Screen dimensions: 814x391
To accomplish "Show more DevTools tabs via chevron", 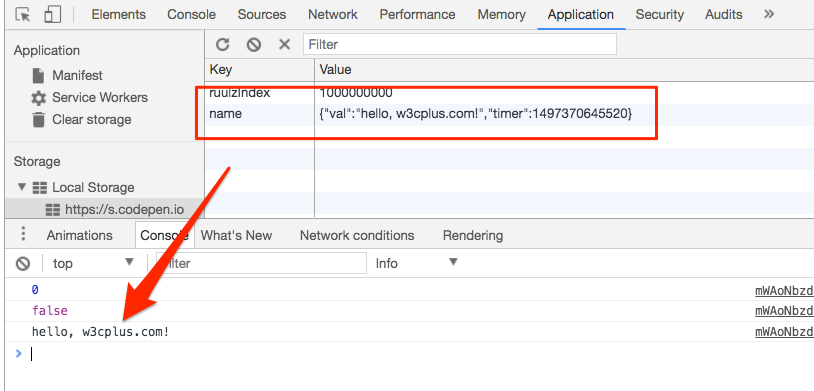I will [x=769, y=15].
